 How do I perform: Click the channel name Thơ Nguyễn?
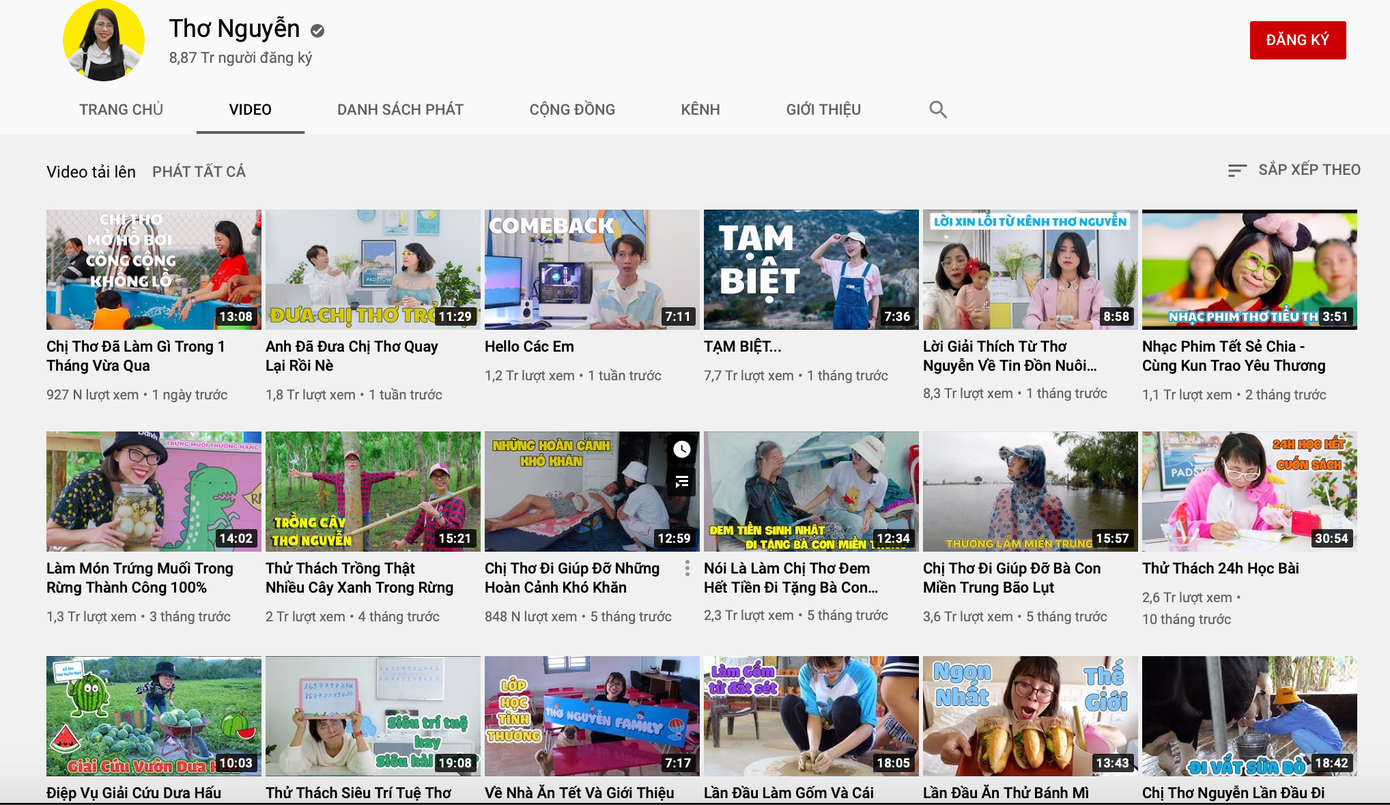click(x=236, y=29)
